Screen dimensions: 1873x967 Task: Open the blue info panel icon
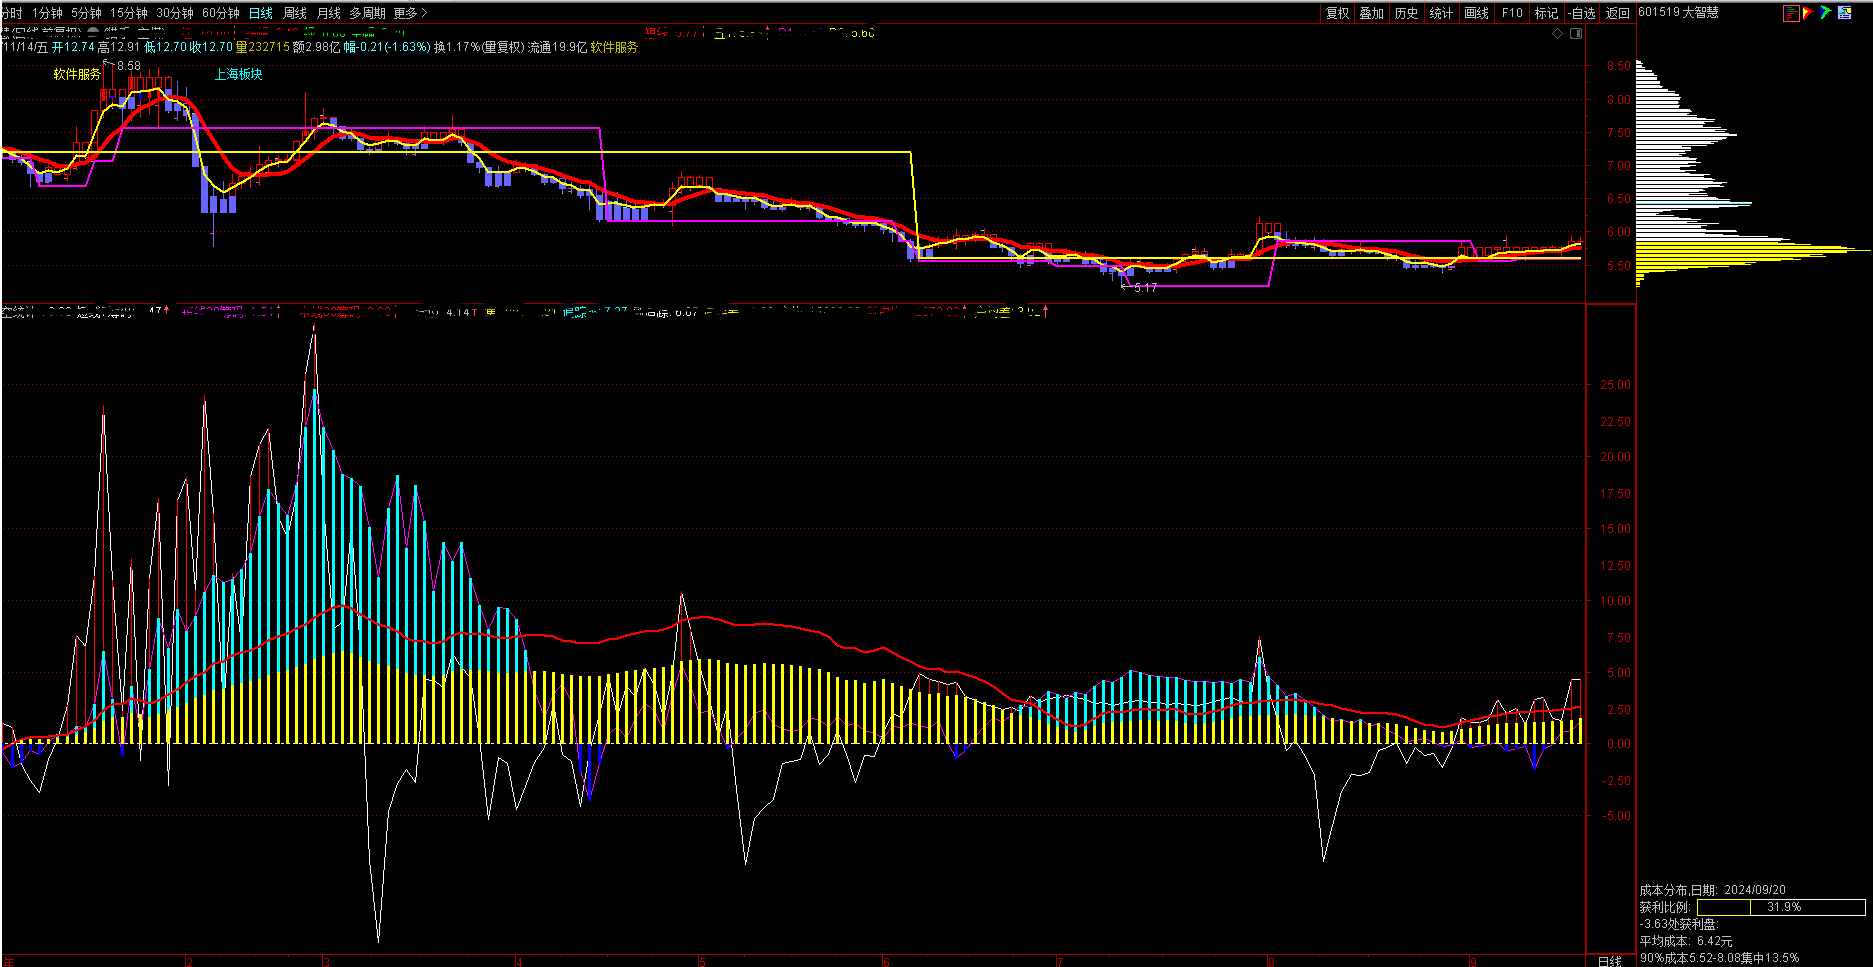(x=1844, y=13)
